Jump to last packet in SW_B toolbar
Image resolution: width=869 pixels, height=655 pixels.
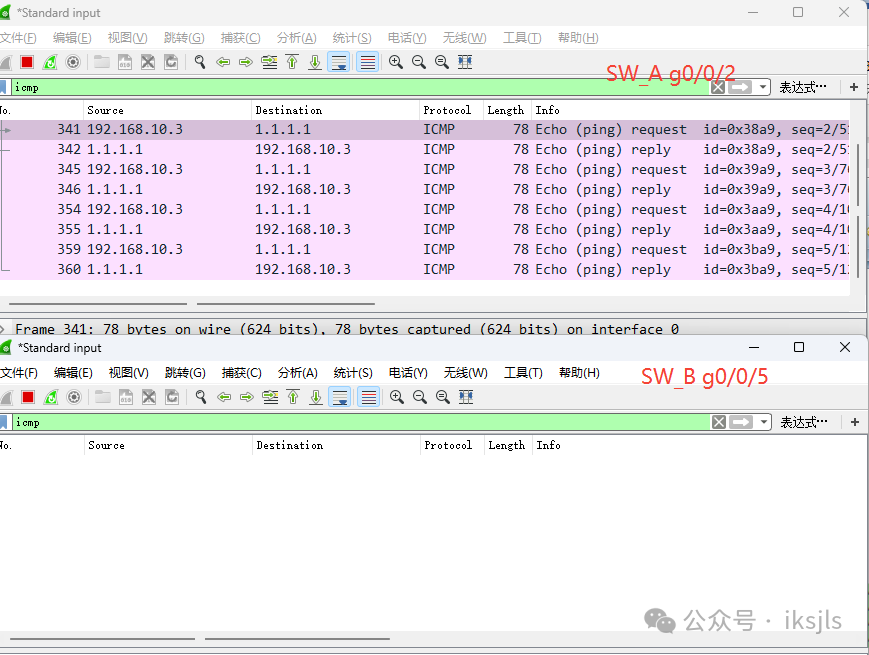316,397
